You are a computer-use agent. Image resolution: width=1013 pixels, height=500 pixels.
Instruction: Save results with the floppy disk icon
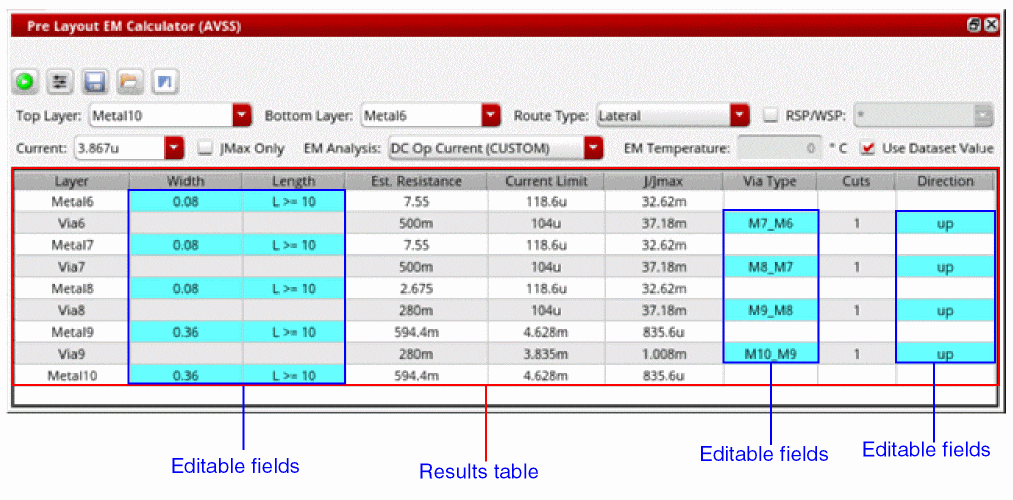[95, 81]
